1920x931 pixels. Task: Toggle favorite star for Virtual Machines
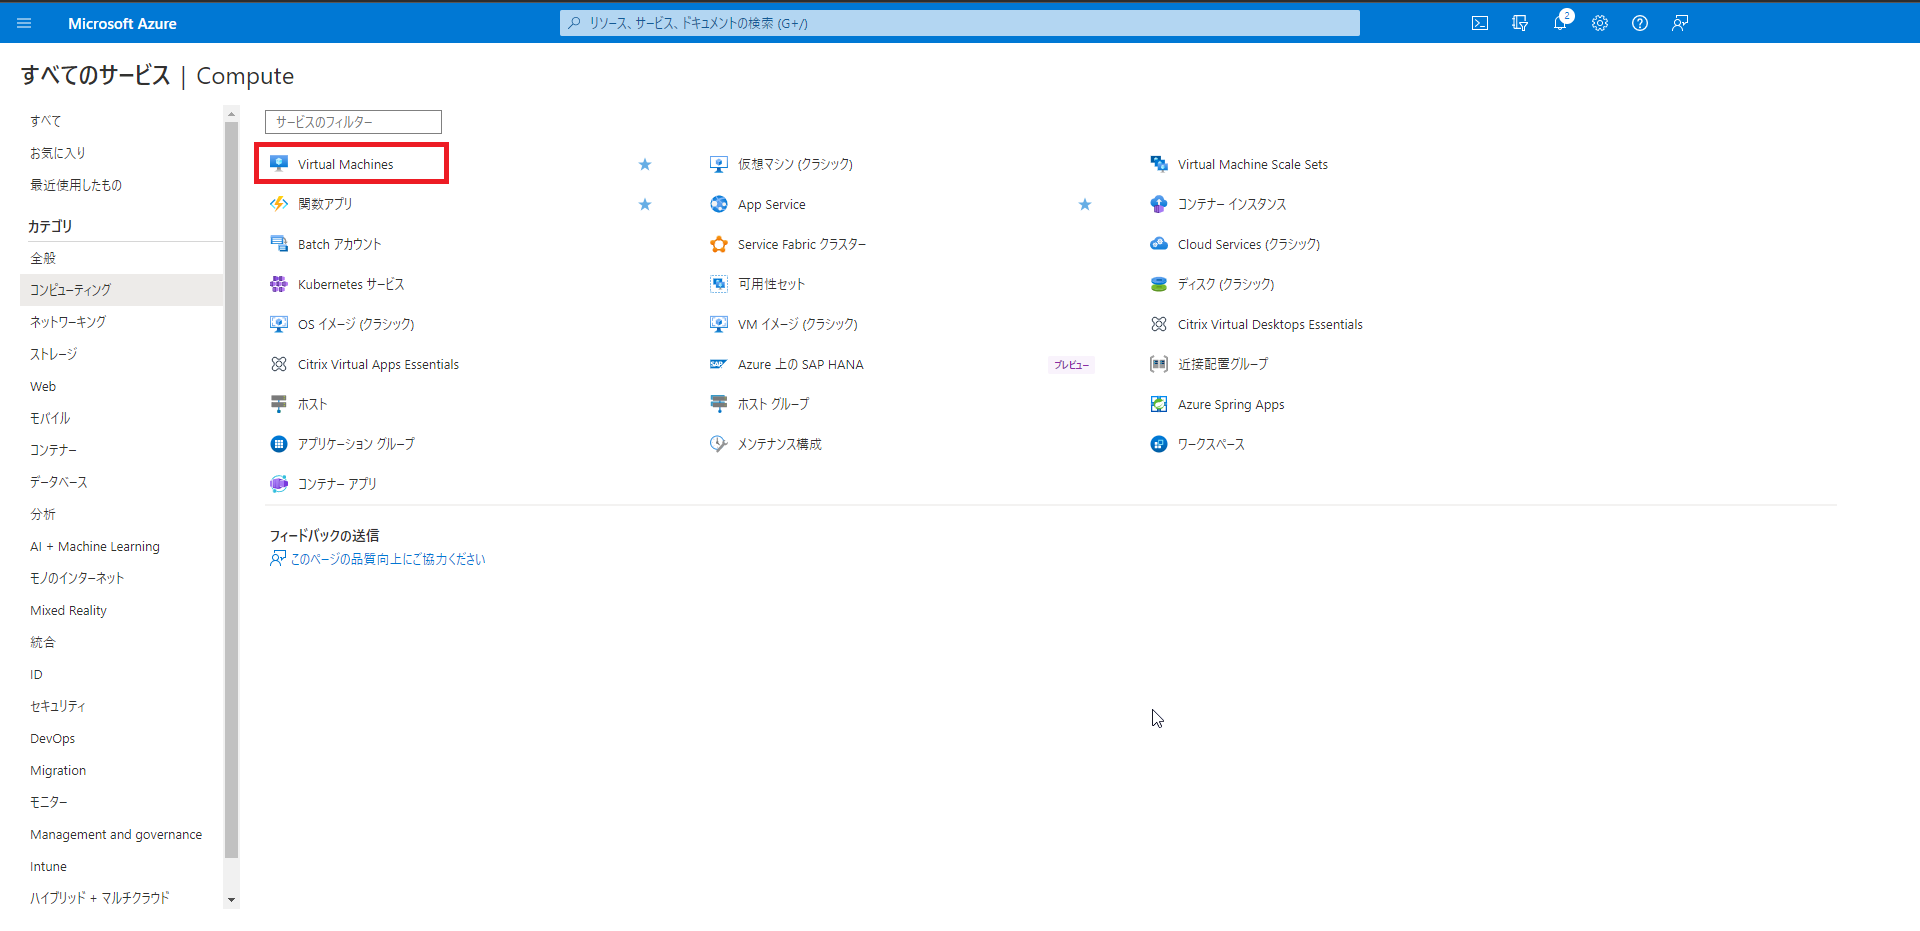pos(645,164)
